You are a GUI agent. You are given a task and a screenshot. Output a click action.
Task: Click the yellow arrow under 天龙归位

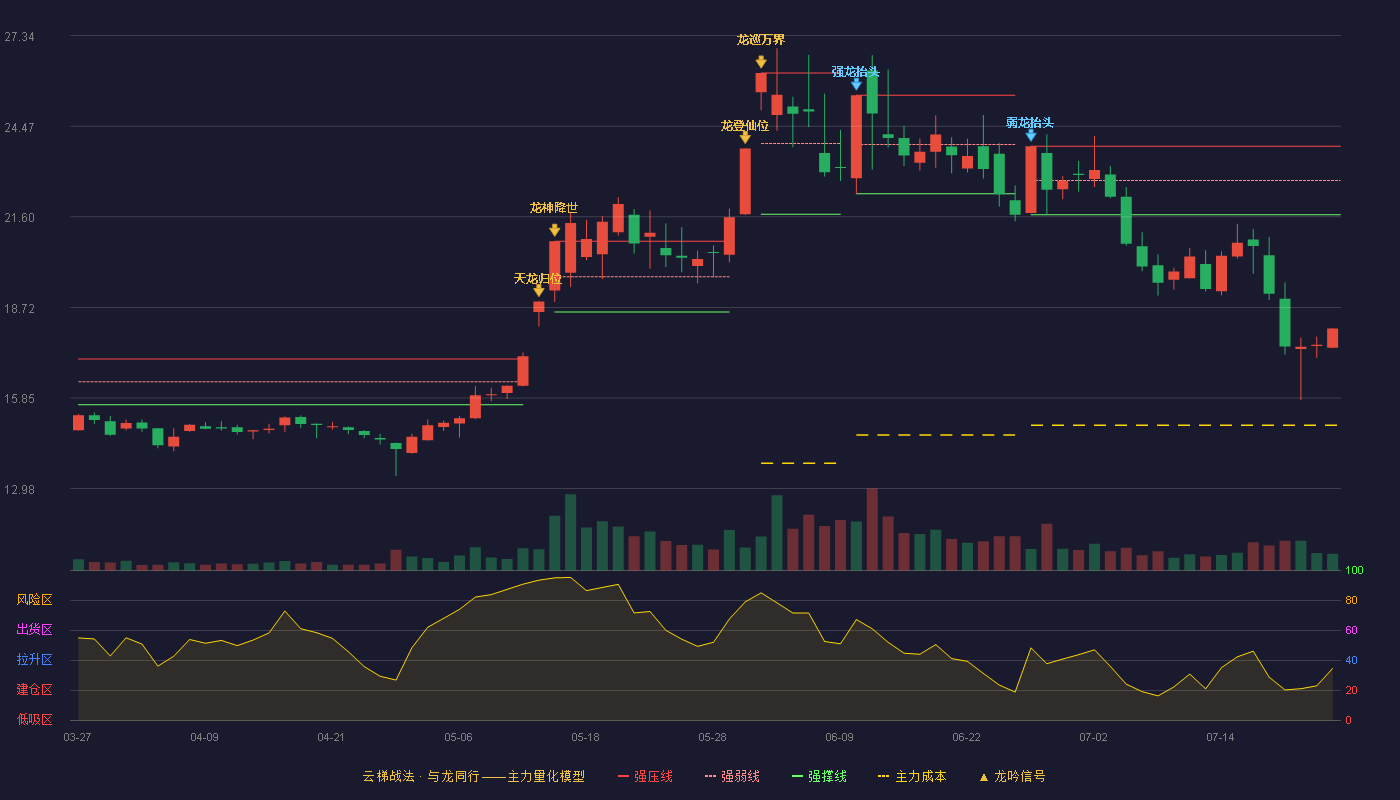[x=539, y=291]
